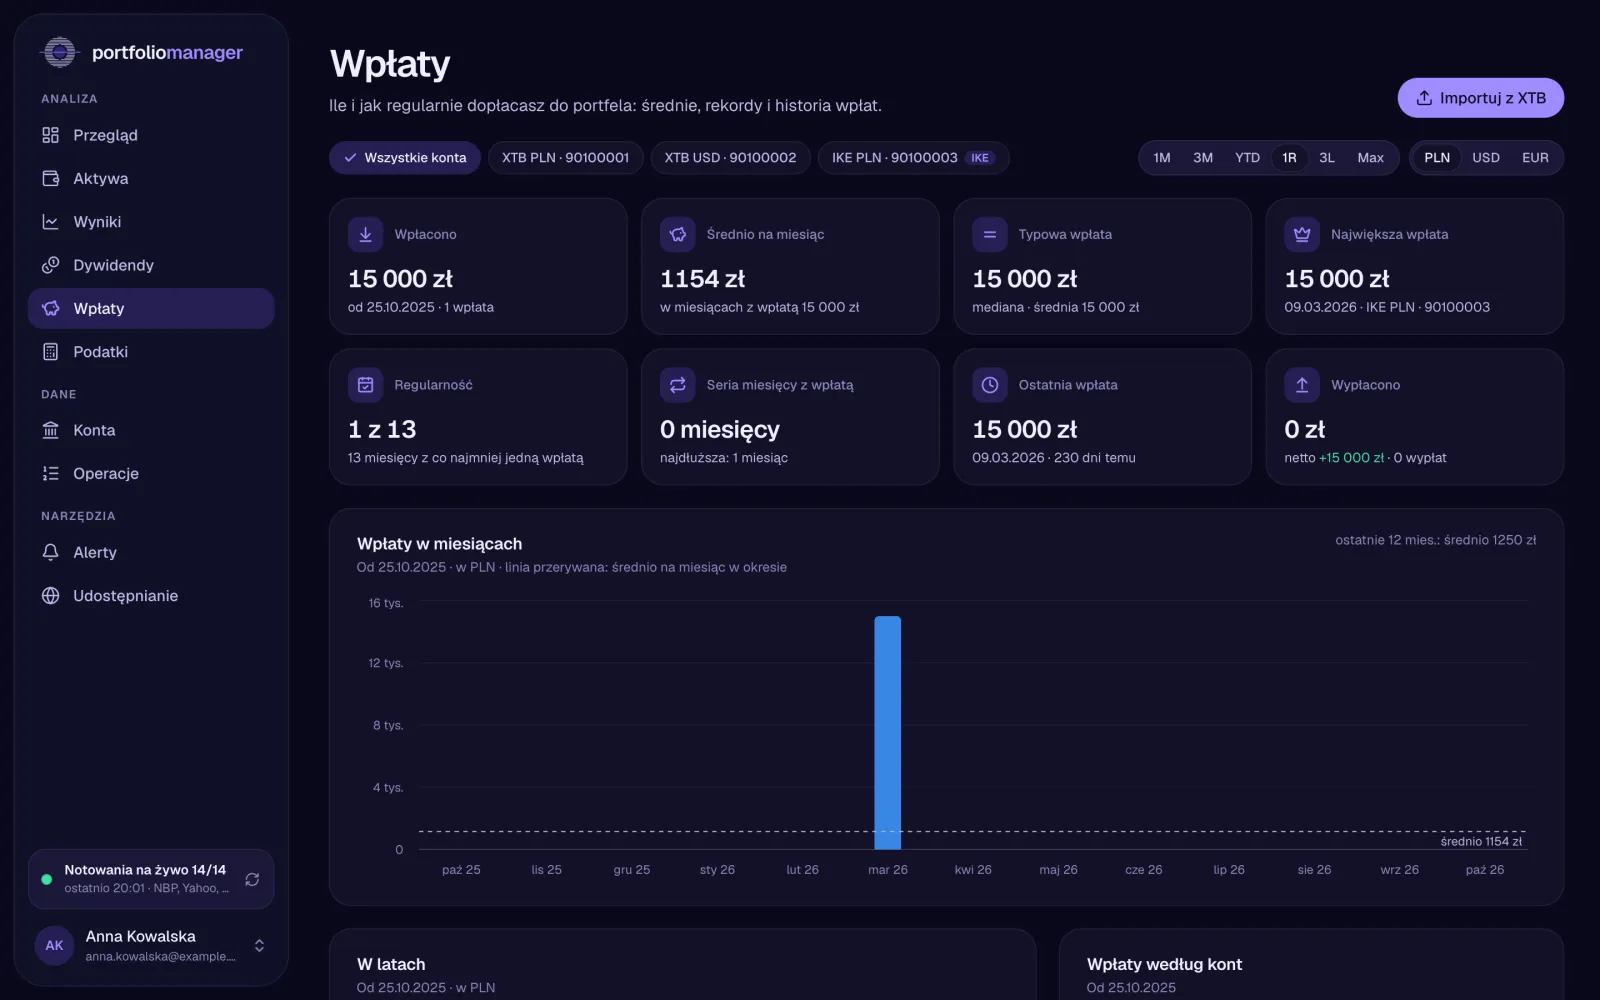Open the Aktywa wallet icon

(50, 178)
